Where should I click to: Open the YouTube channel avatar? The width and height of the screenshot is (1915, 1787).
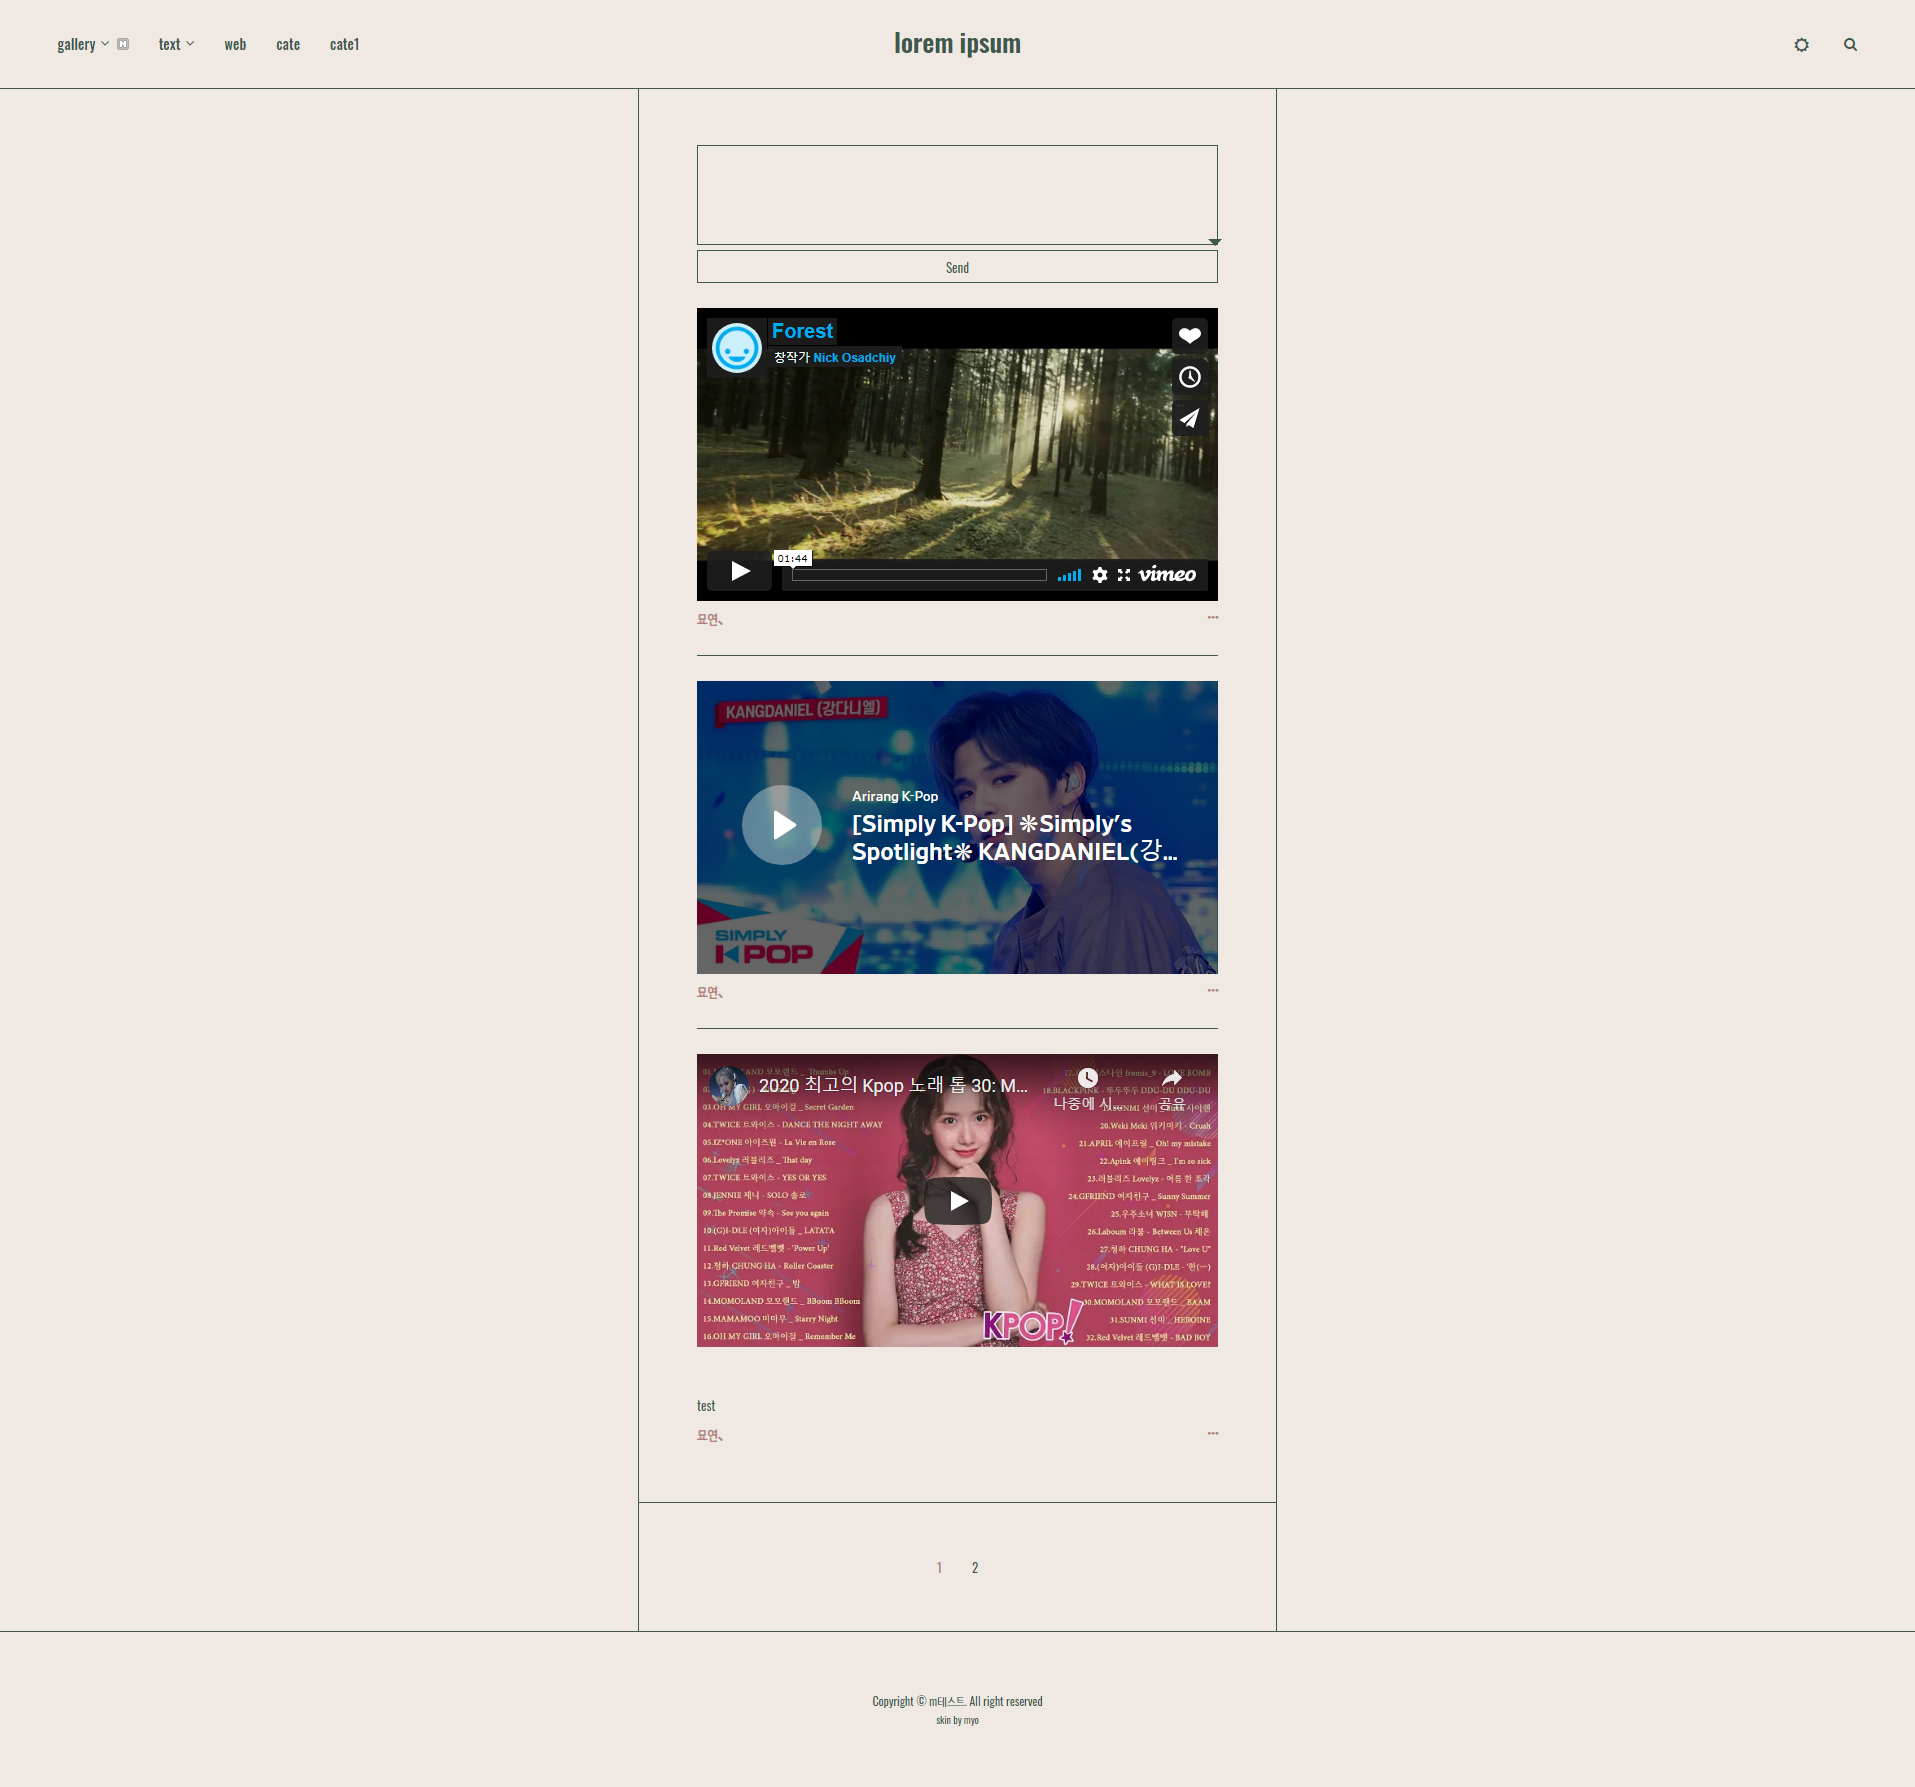[729, 1085]
